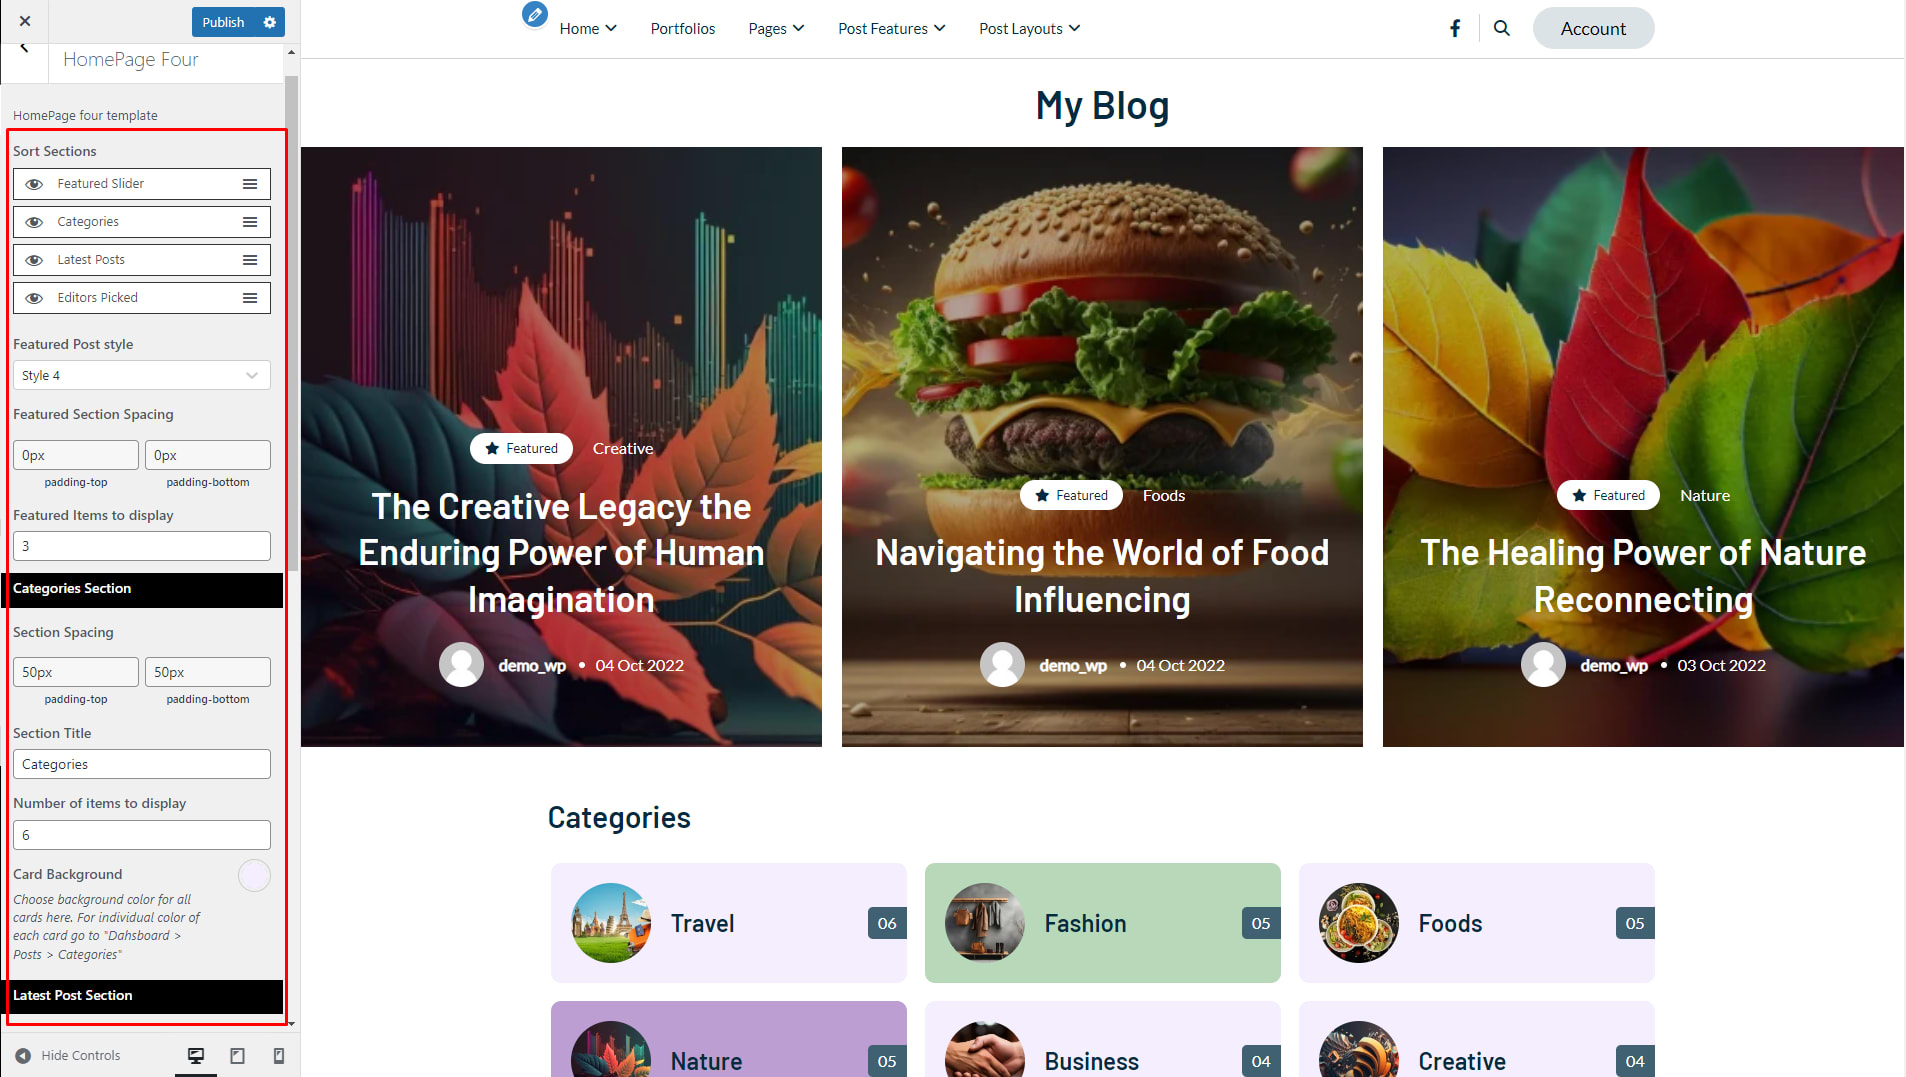
Task: Open the Pages navigation menu
Action: click(776, 28)
